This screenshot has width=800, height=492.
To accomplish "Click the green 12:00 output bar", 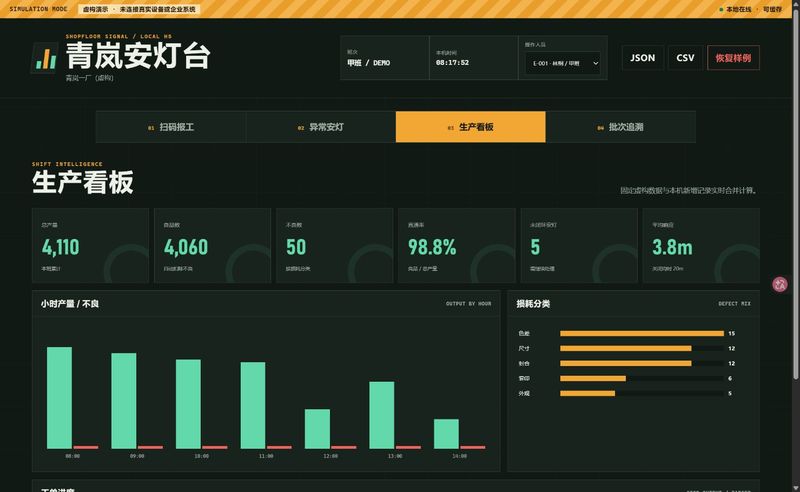I will [x=317, y=429].
